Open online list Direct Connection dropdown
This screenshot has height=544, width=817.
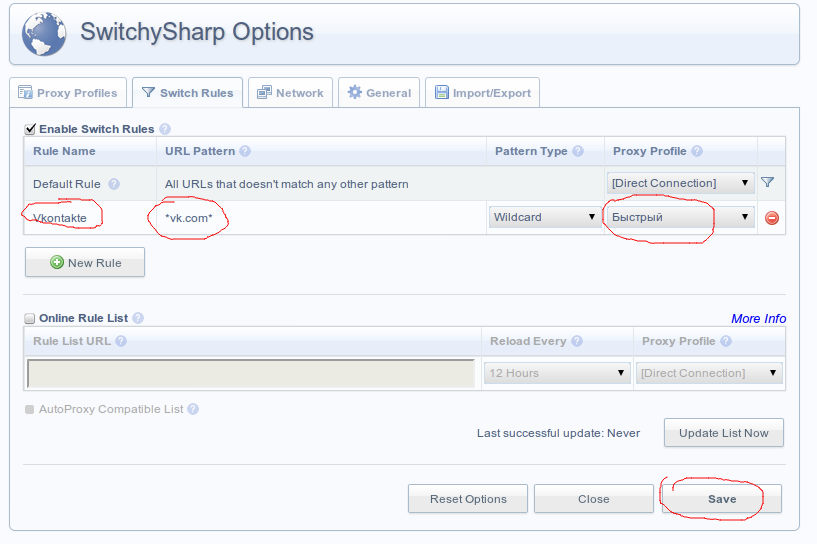(709, 373)
